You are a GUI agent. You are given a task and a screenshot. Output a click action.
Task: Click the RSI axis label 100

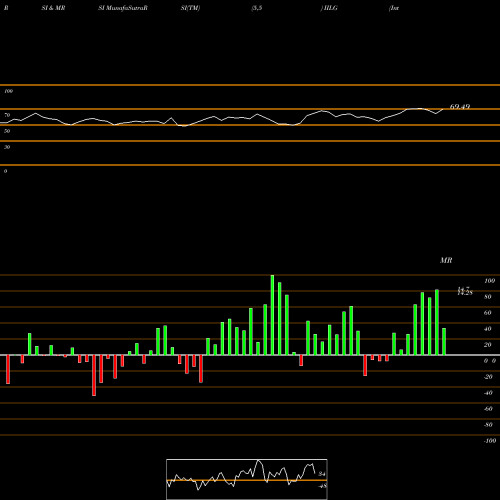(x=9, y=91)
